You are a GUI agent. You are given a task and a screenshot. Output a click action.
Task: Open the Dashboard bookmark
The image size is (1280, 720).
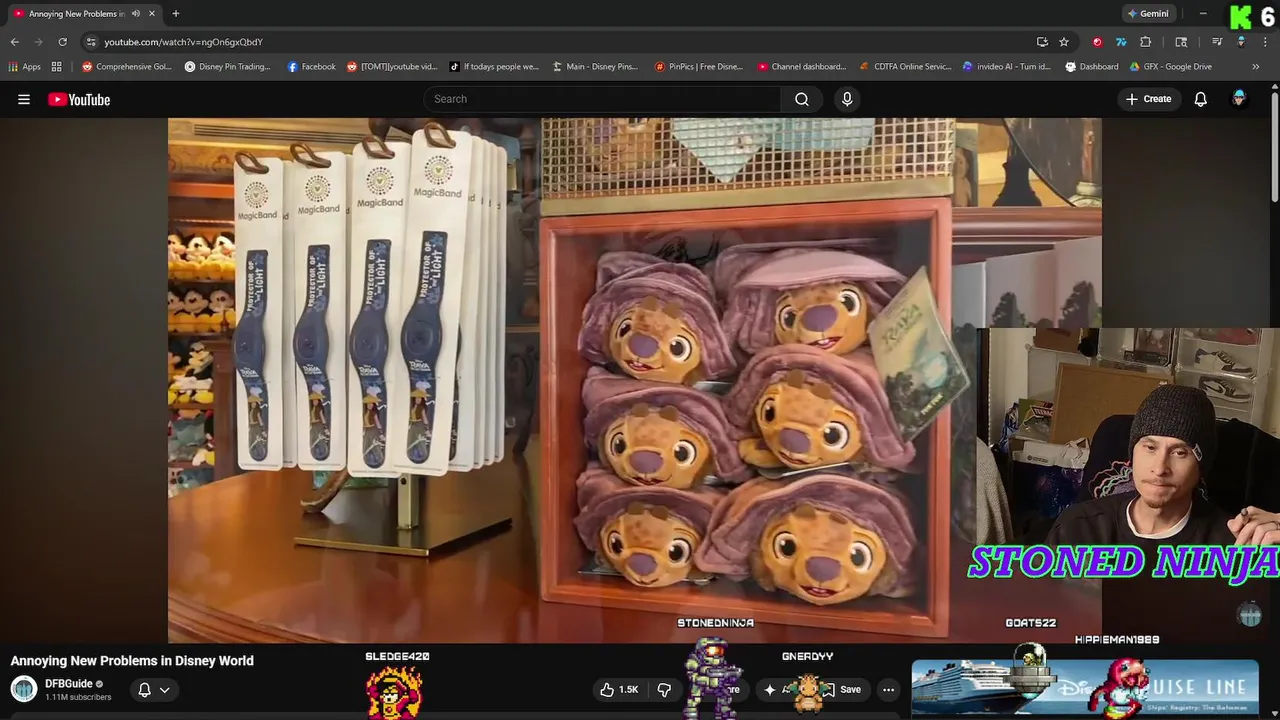1092,67
